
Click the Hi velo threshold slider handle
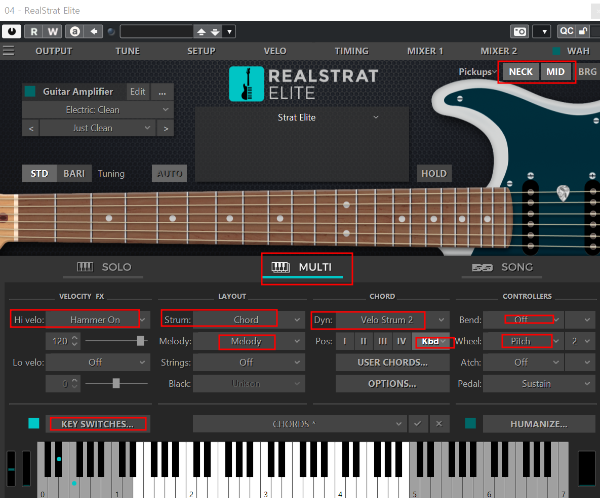pos(140,341)
